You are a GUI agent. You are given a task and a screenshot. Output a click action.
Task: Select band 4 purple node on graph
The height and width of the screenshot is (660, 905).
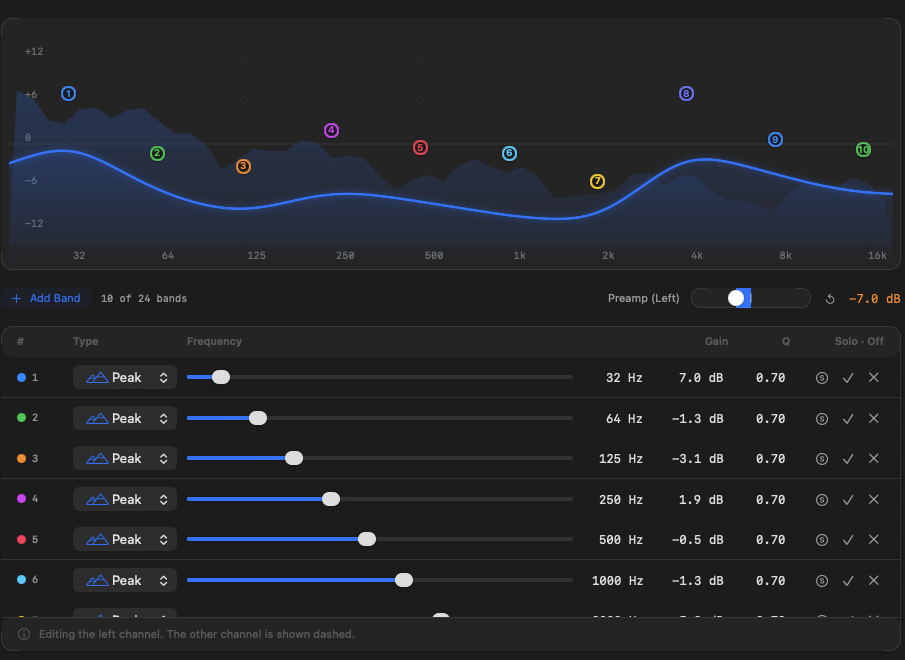point(331,130)
